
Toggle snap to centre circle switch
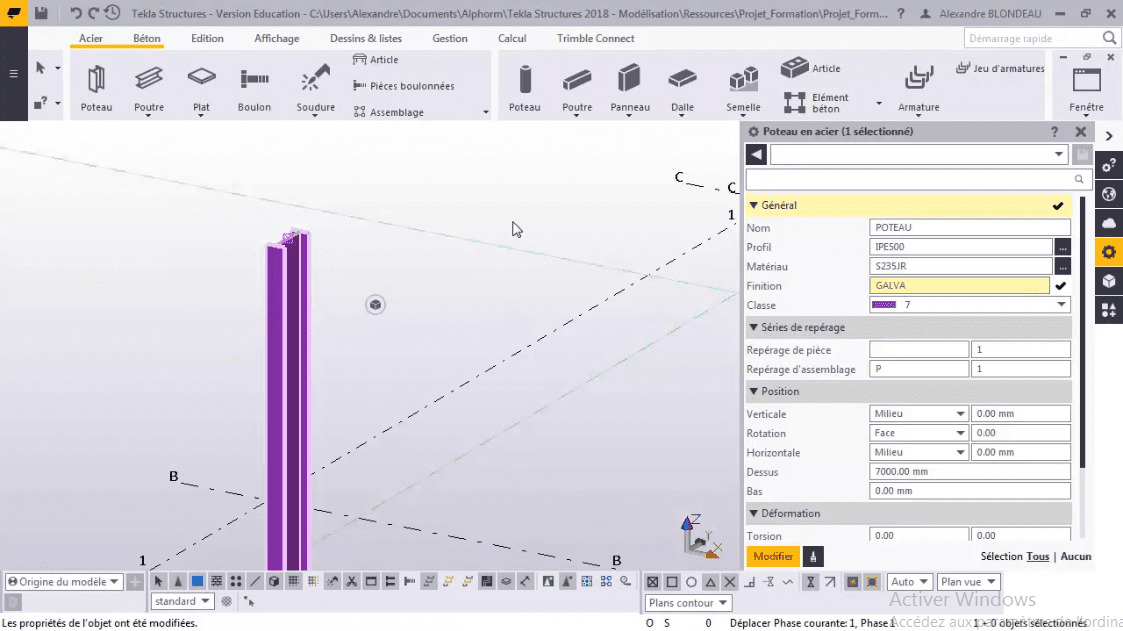pyautogui.click(x=691, y=582)
